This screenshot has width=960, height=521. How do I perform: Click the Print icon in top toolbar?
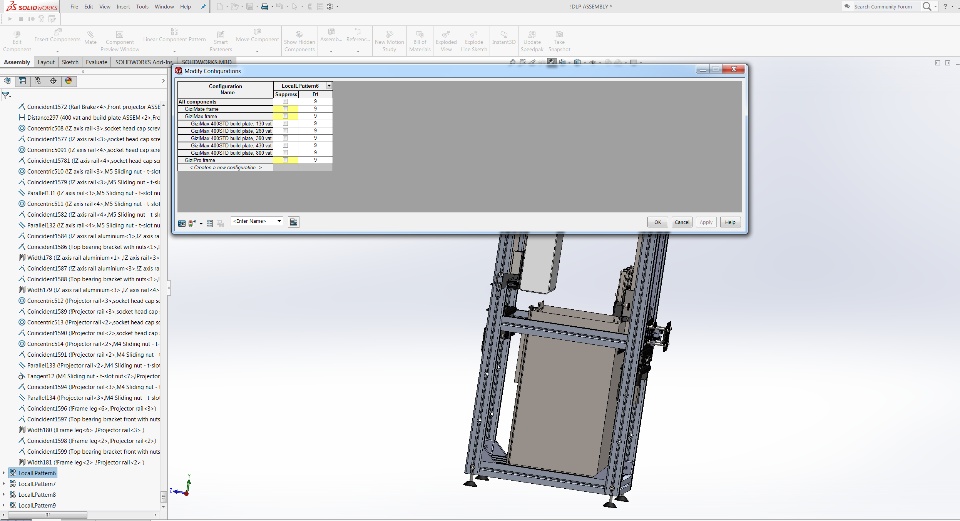pyautogui.click(x=264, y=7)
